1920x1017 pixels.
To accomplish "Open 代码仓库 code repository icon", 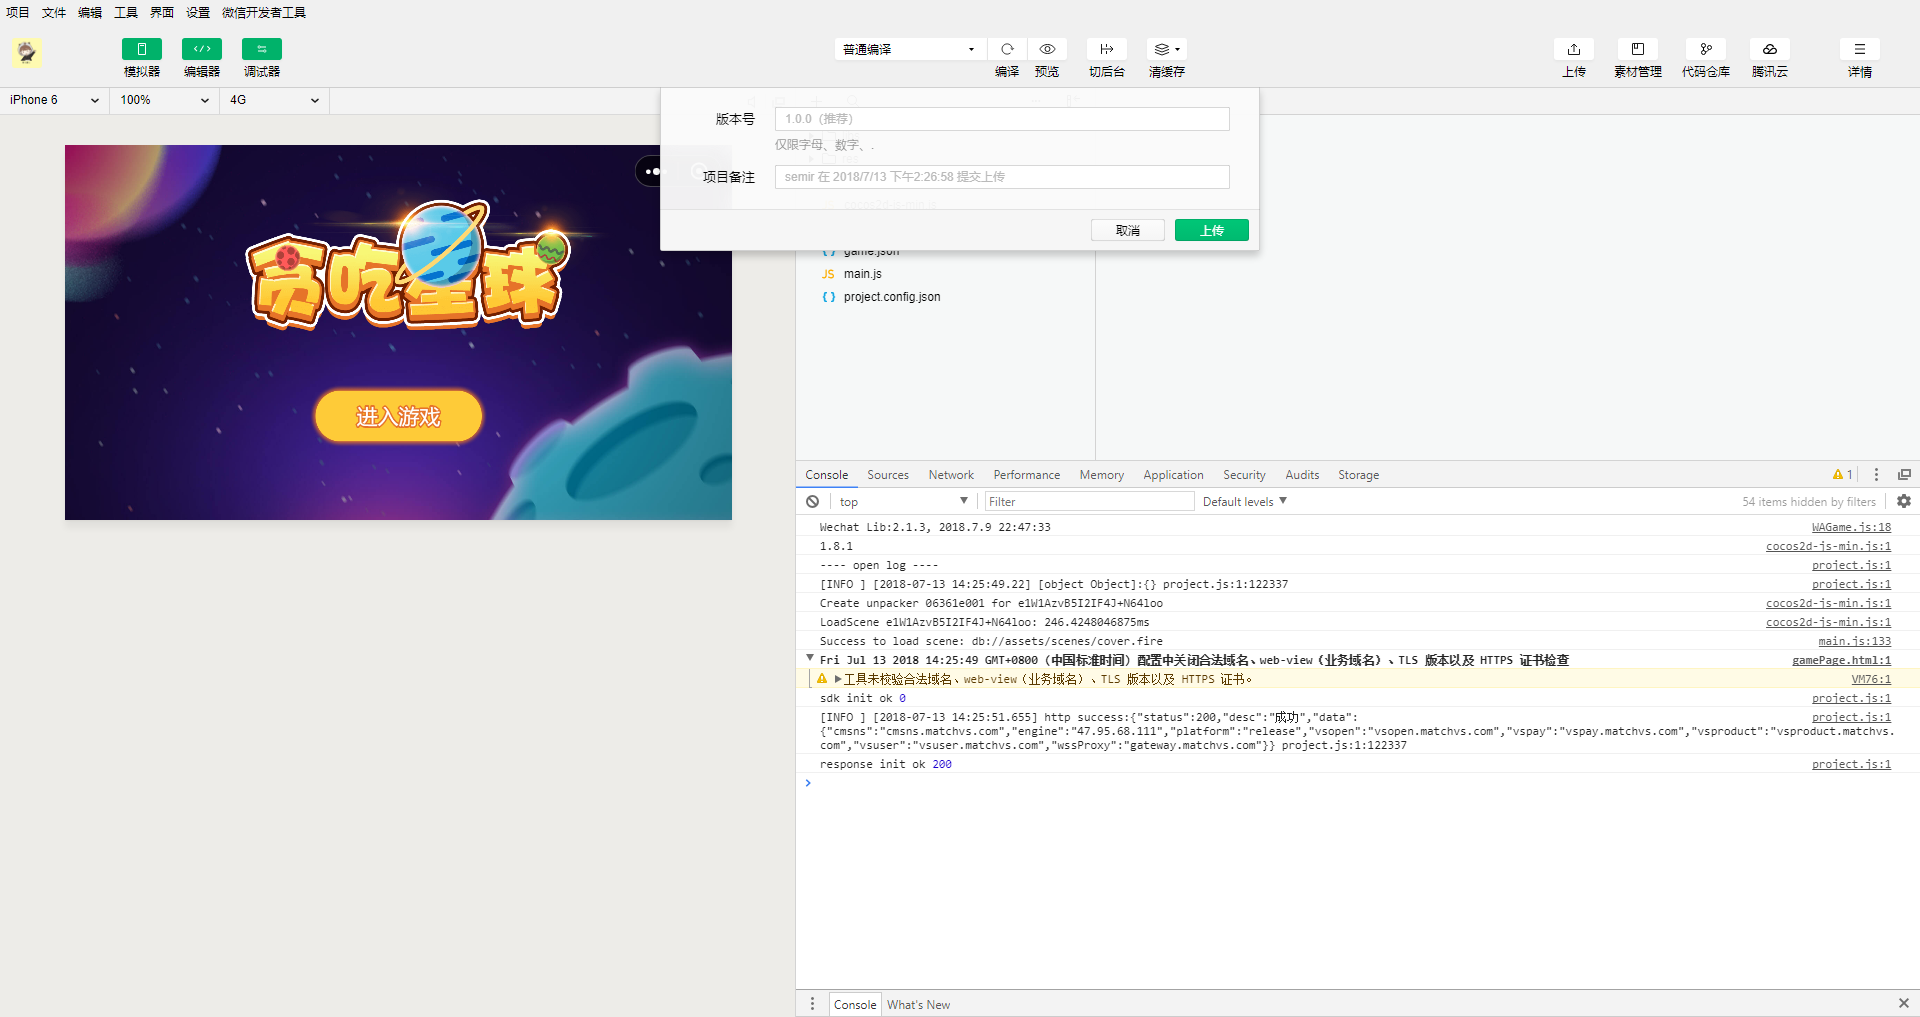I will tap(1706, 49).
